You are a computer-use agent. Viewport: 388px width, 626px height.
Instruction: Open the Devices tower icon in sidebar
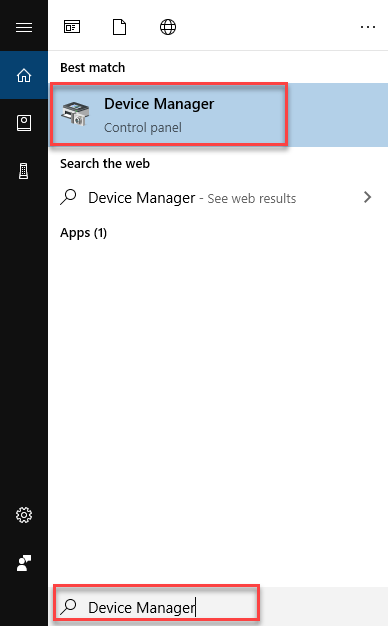point(24,171)
